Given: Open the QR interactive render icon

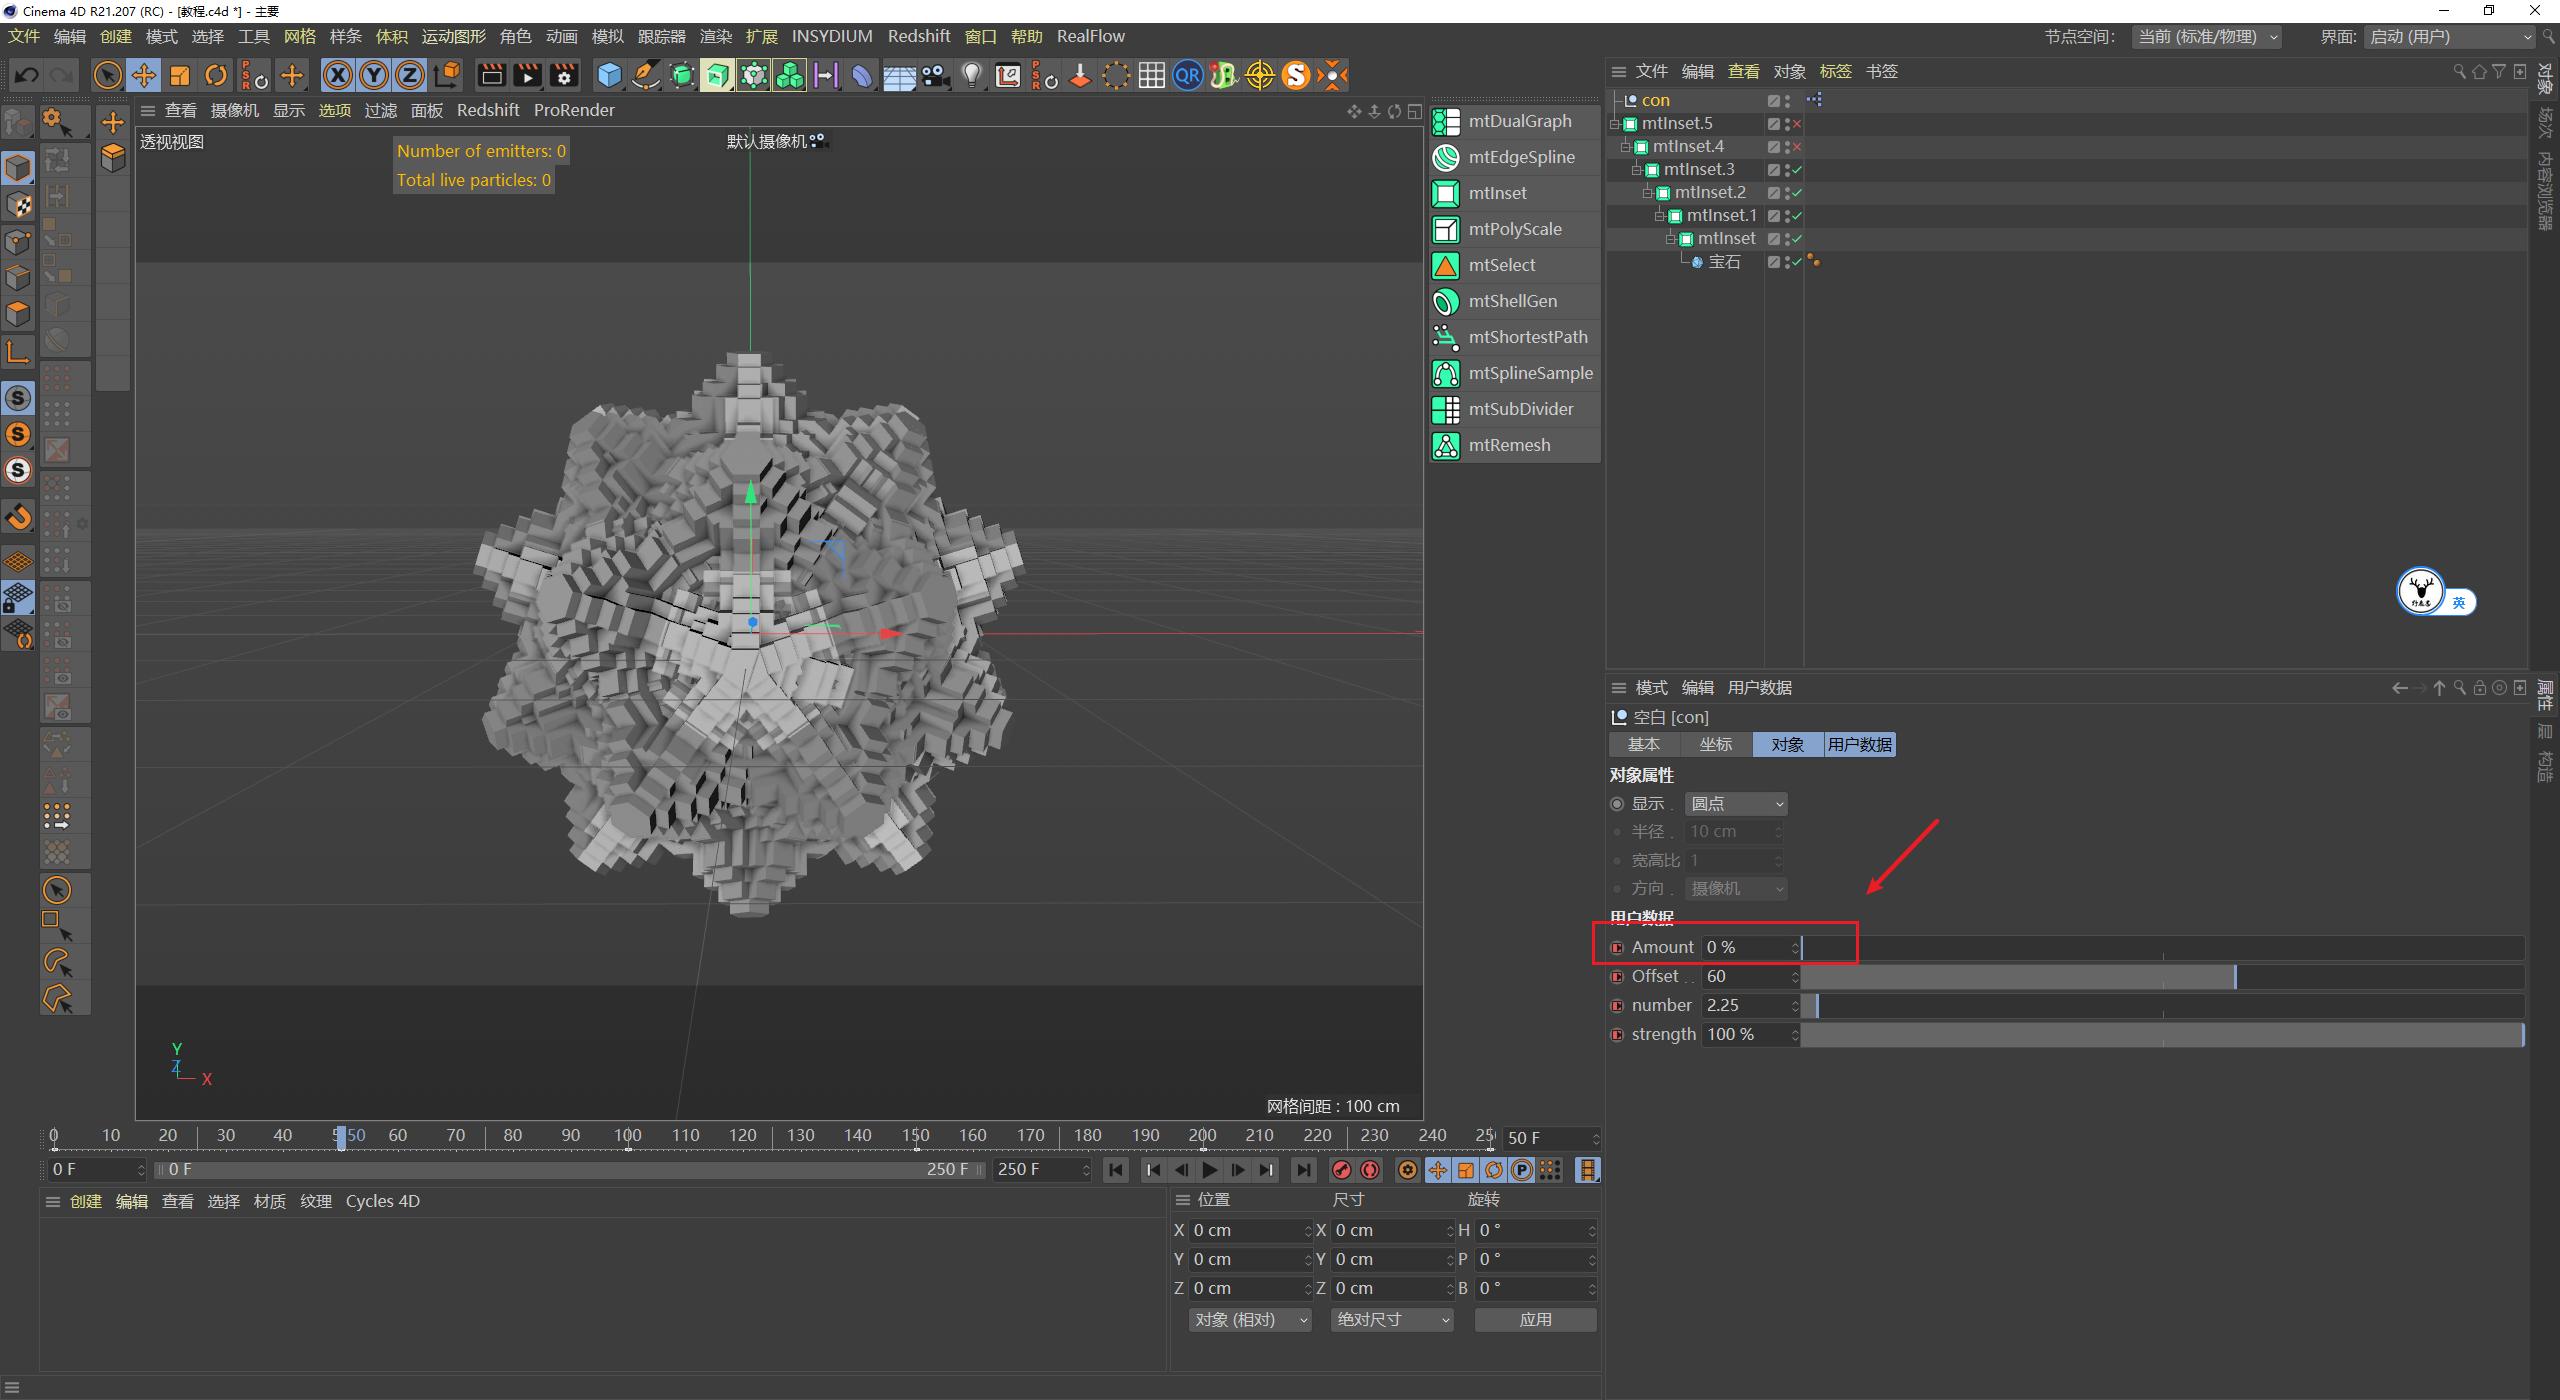Looking at the screenshot, I should pyautogui.click(x=1187, y=75).
